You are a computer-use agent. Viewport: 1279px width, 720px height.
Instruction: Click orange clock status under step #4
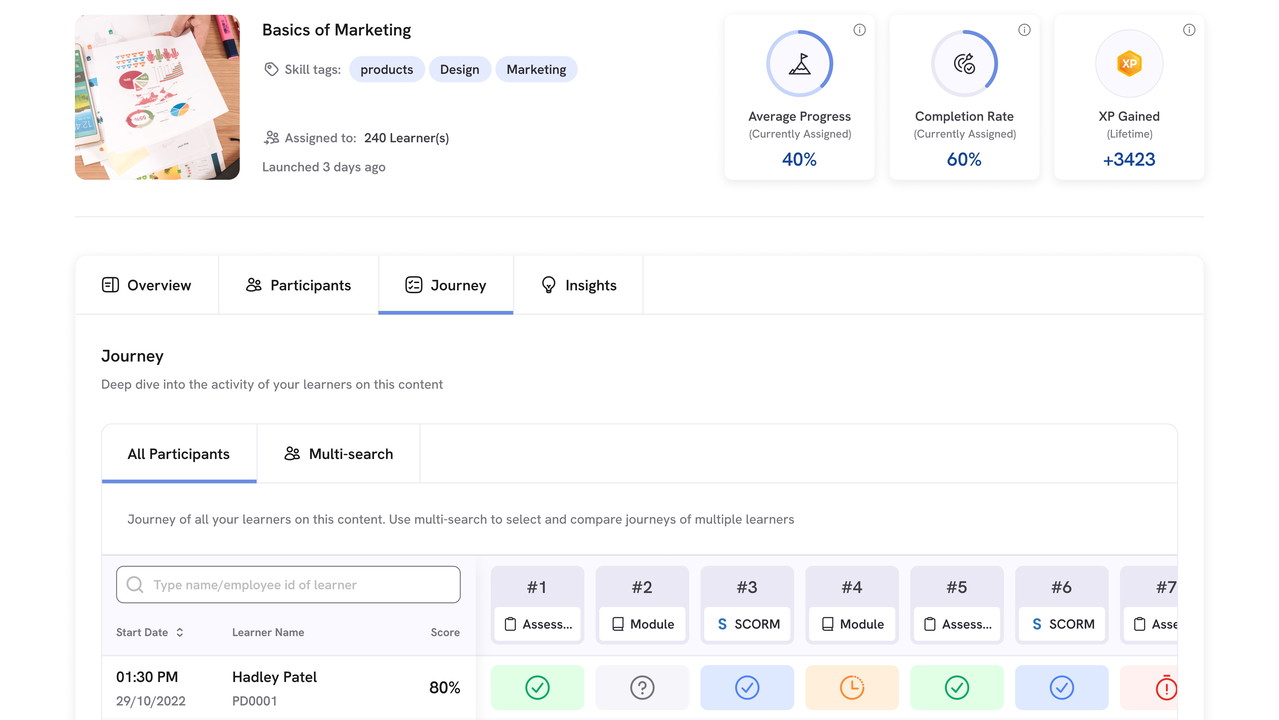[x=851, y=688]
